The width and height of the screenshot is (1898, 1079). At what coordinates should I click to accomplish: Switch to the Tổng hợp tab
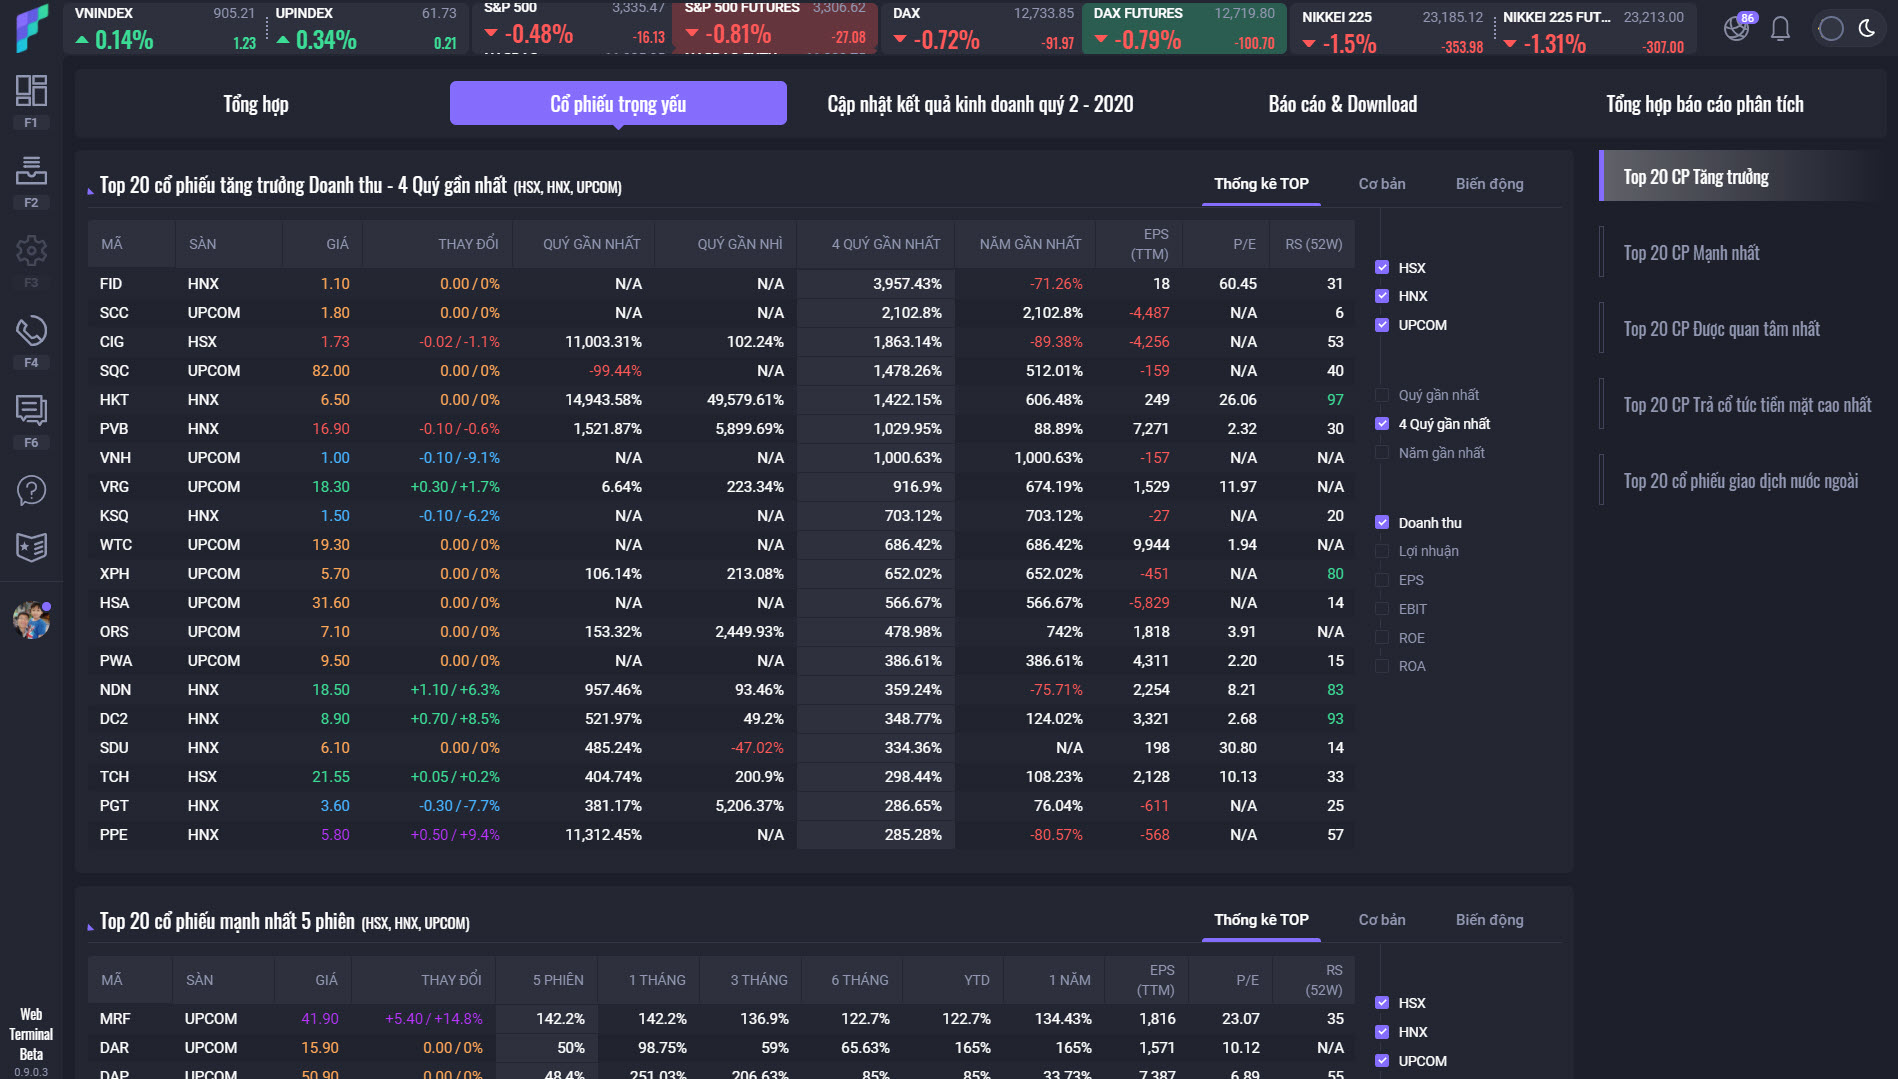(256, 104)
